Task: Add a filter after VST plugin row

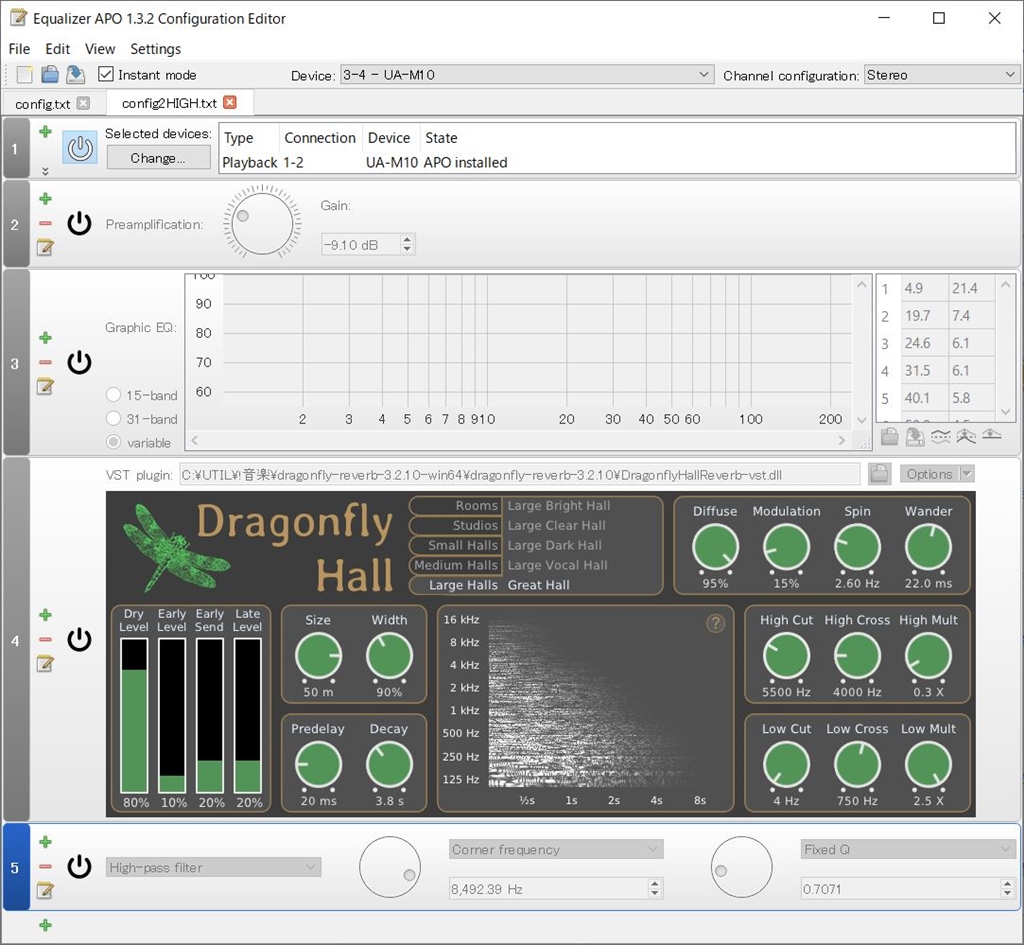Action: coord(45,615)
